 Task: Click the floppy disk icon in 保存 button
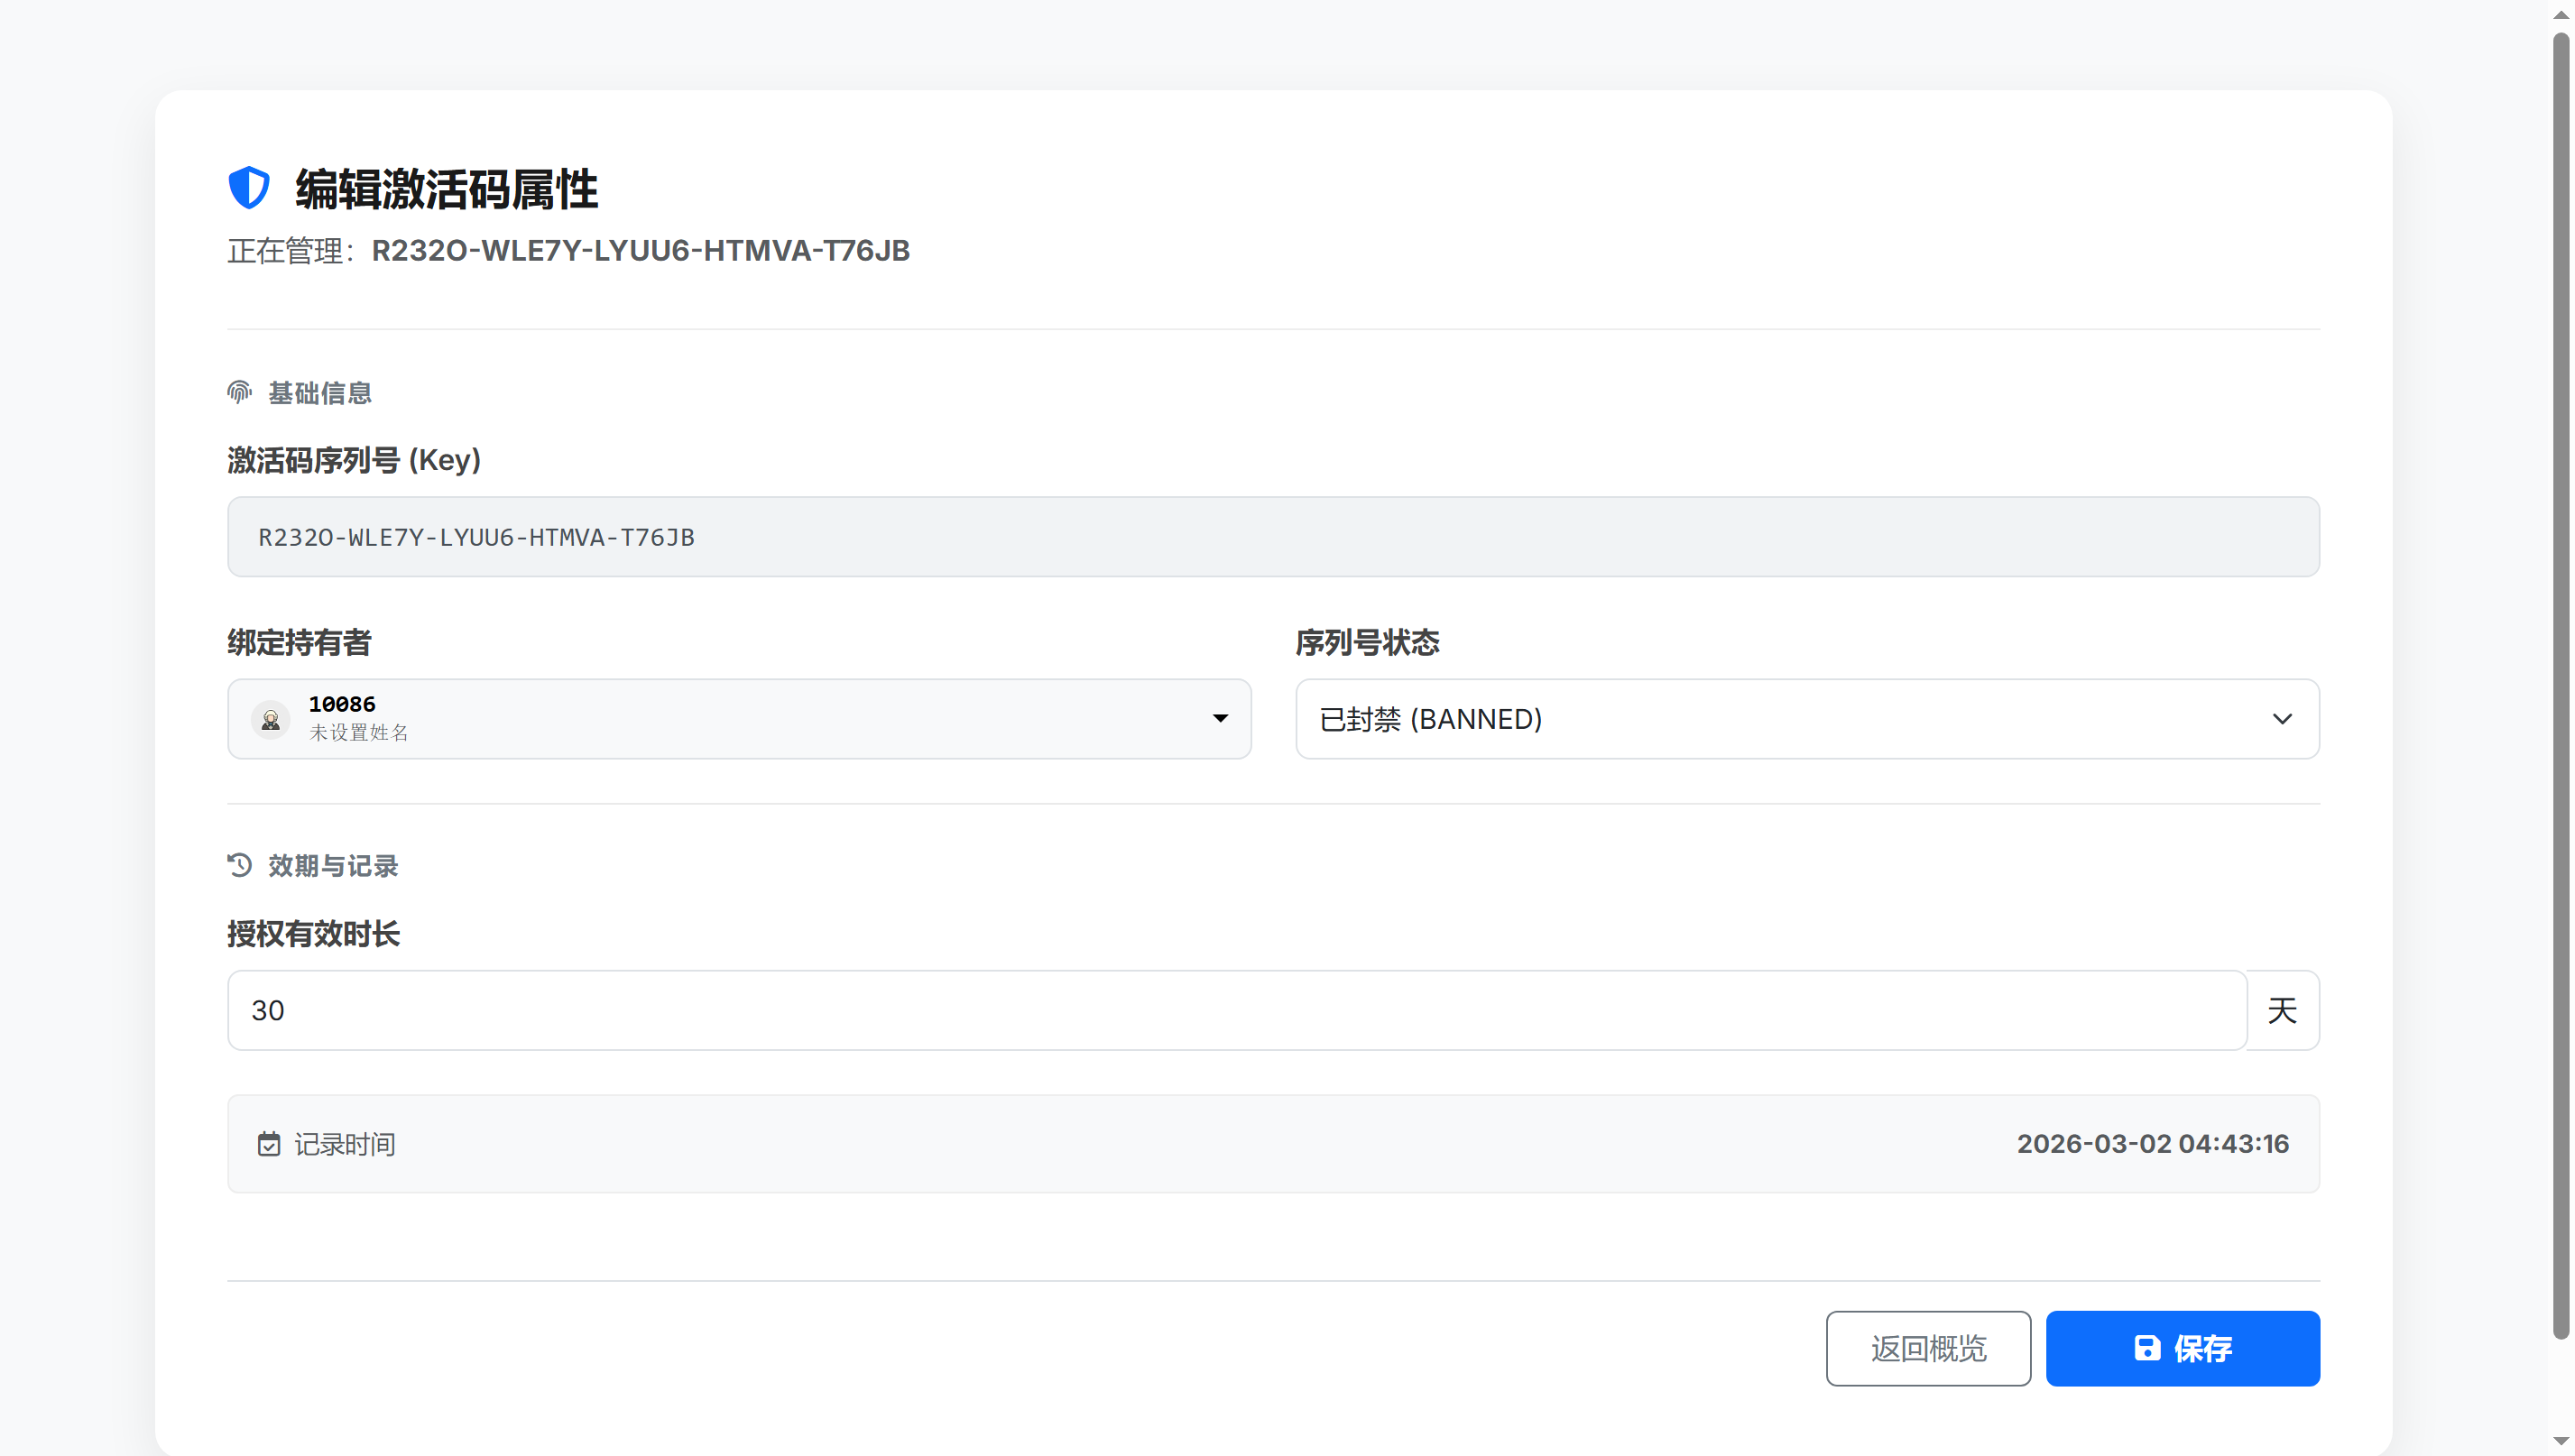2146,1348
